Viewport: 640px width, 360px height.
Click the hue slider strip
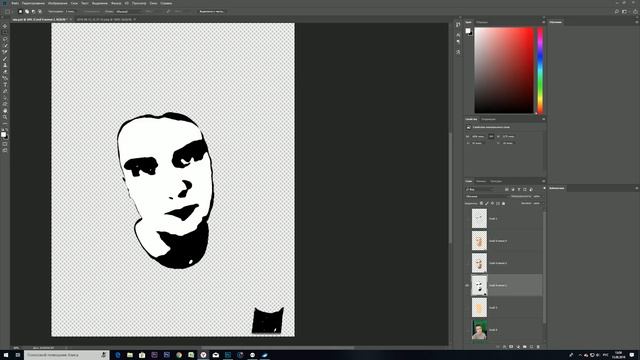tap(540, 70)
